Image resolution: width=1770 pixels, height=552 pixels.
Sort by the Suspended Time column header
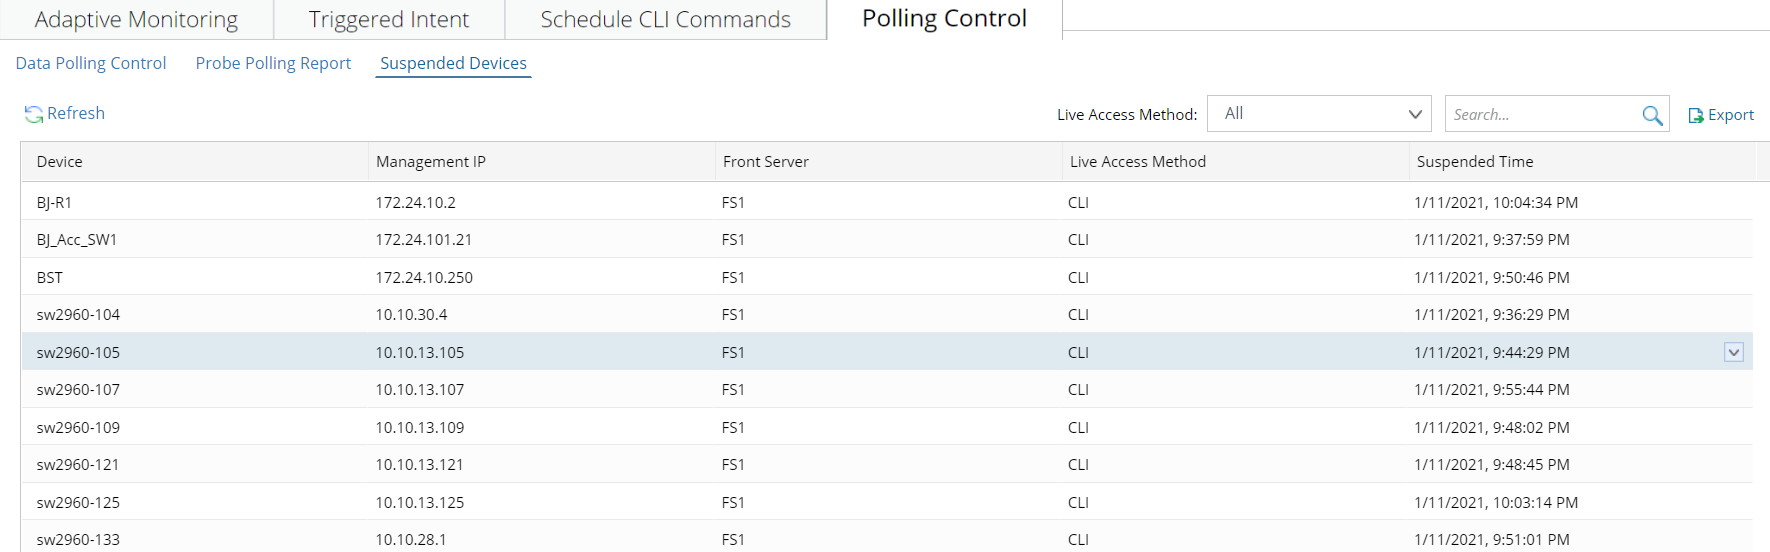[x=1475, y=162]
